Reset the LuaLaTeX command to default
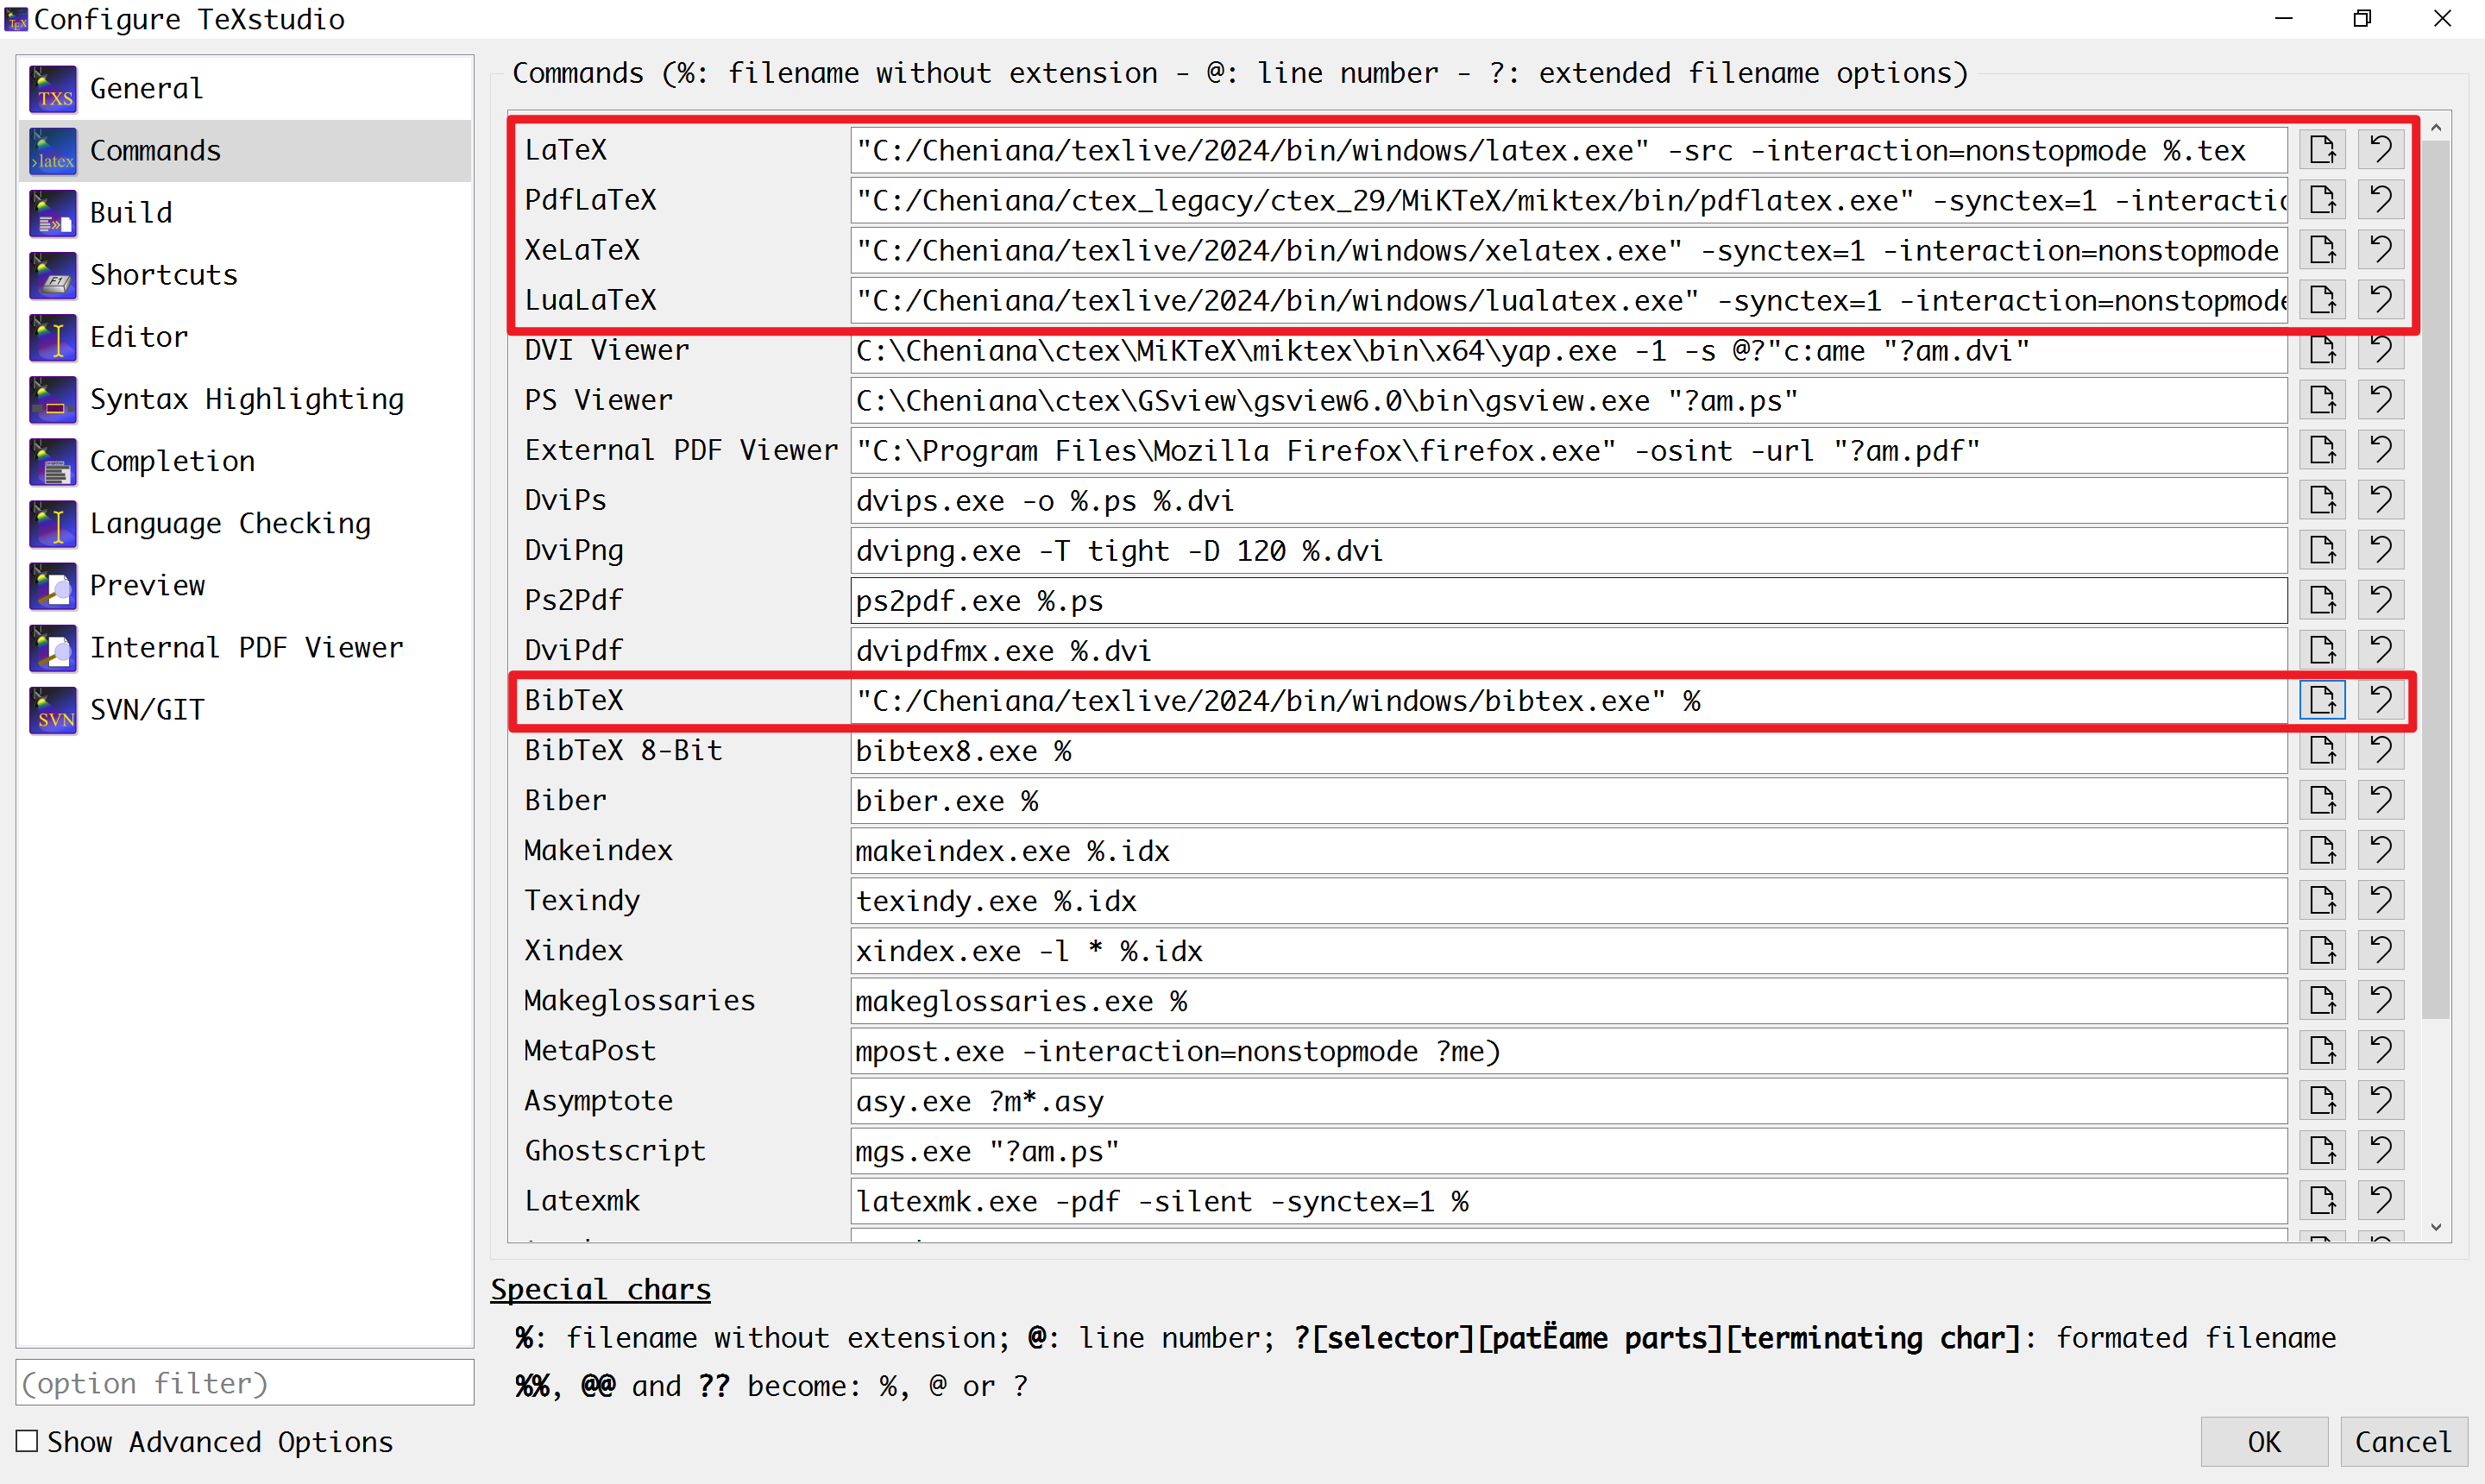This screenshot has width=2485, height=1484. 2381,300
